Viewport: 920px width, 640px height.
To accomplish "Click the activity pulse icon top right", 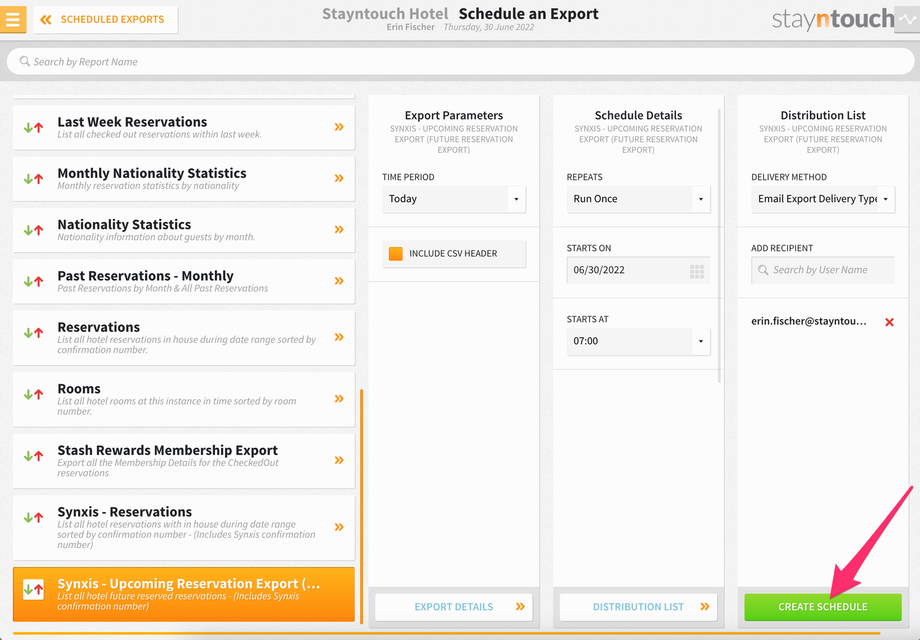I will [x=907, y=19].
